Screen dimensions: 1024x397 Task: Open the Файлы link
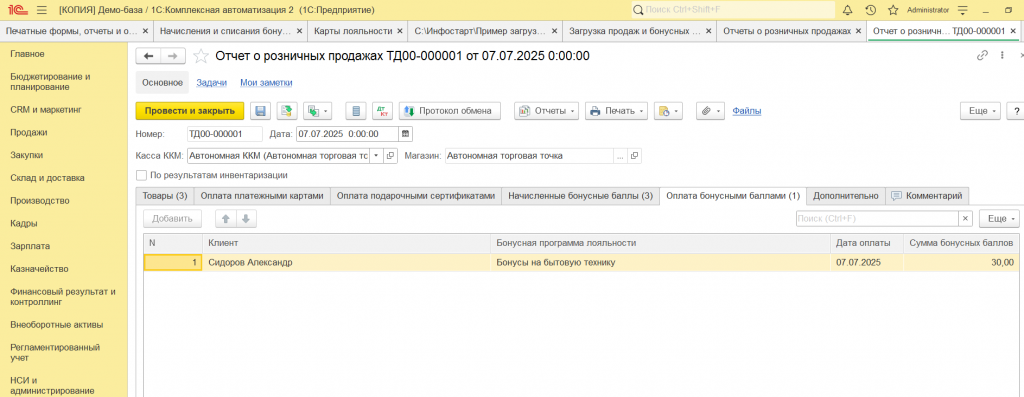[x=746, y=111]
